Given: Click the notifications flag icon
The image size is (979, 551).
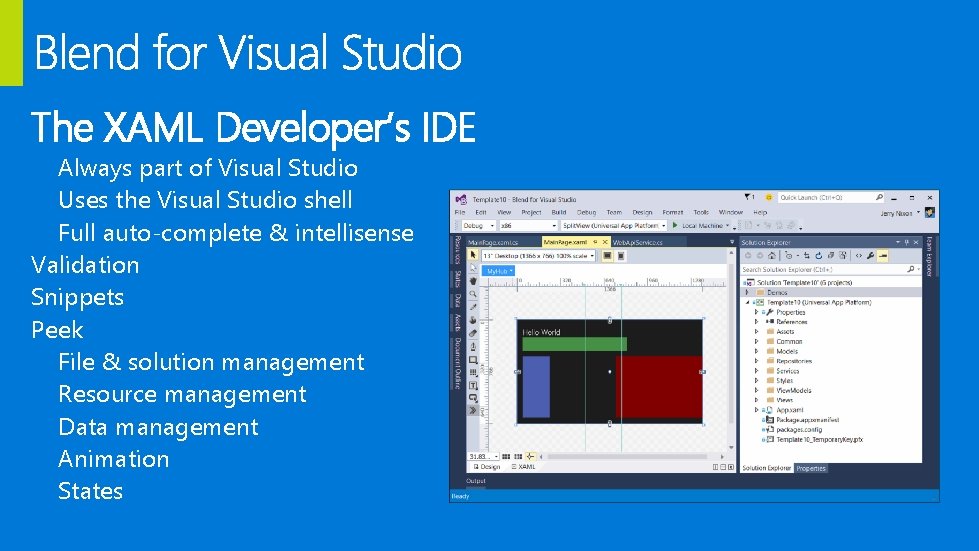Looking at the screenshot, I should coord(749,197).
